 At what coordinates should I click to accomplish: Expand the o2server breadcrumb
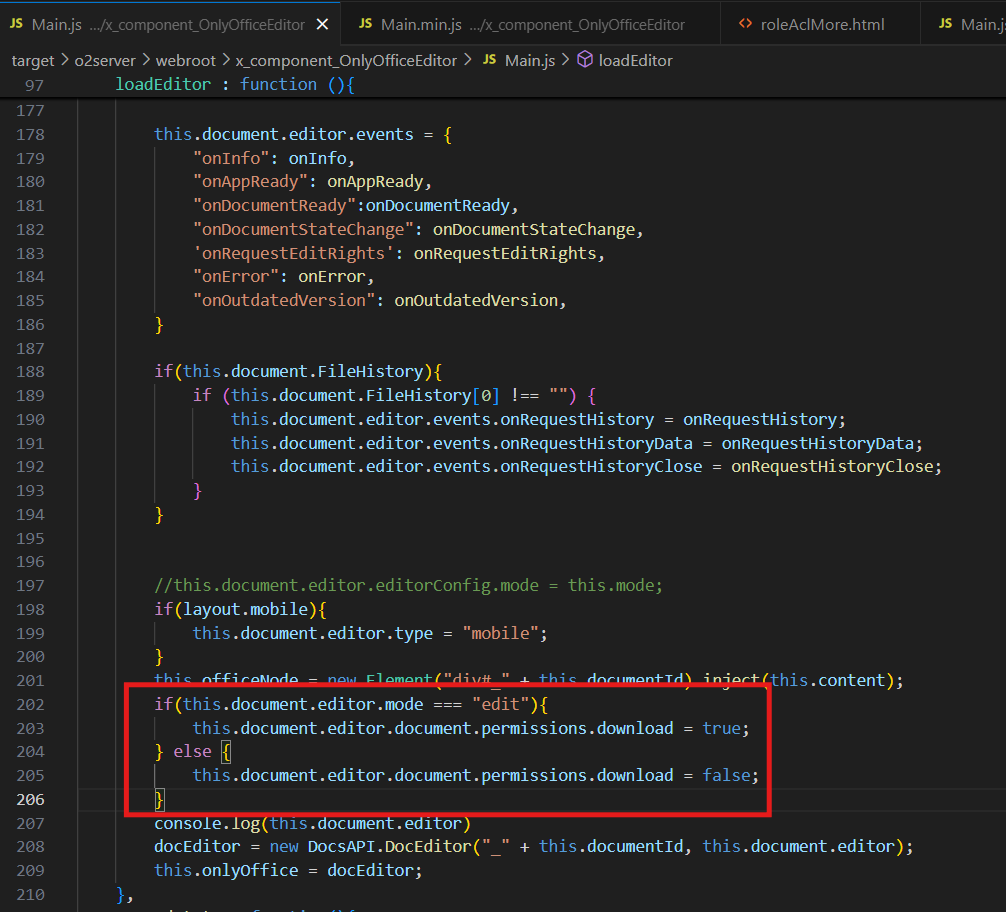click(108, 61)
